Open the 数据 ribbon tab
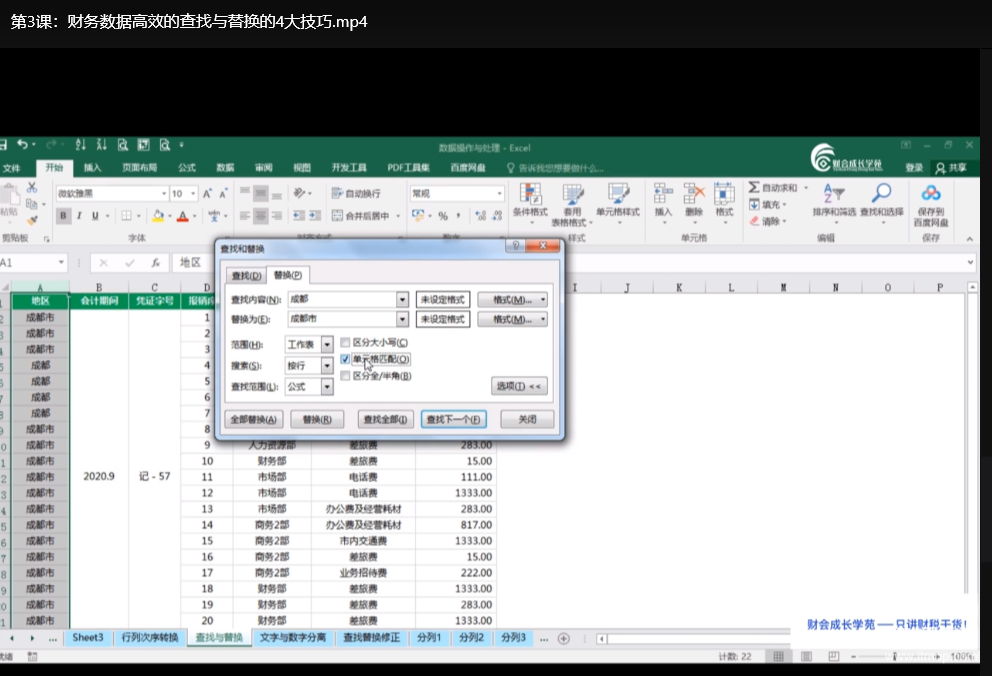The image size is (992, 676). [x=225, y=168]
